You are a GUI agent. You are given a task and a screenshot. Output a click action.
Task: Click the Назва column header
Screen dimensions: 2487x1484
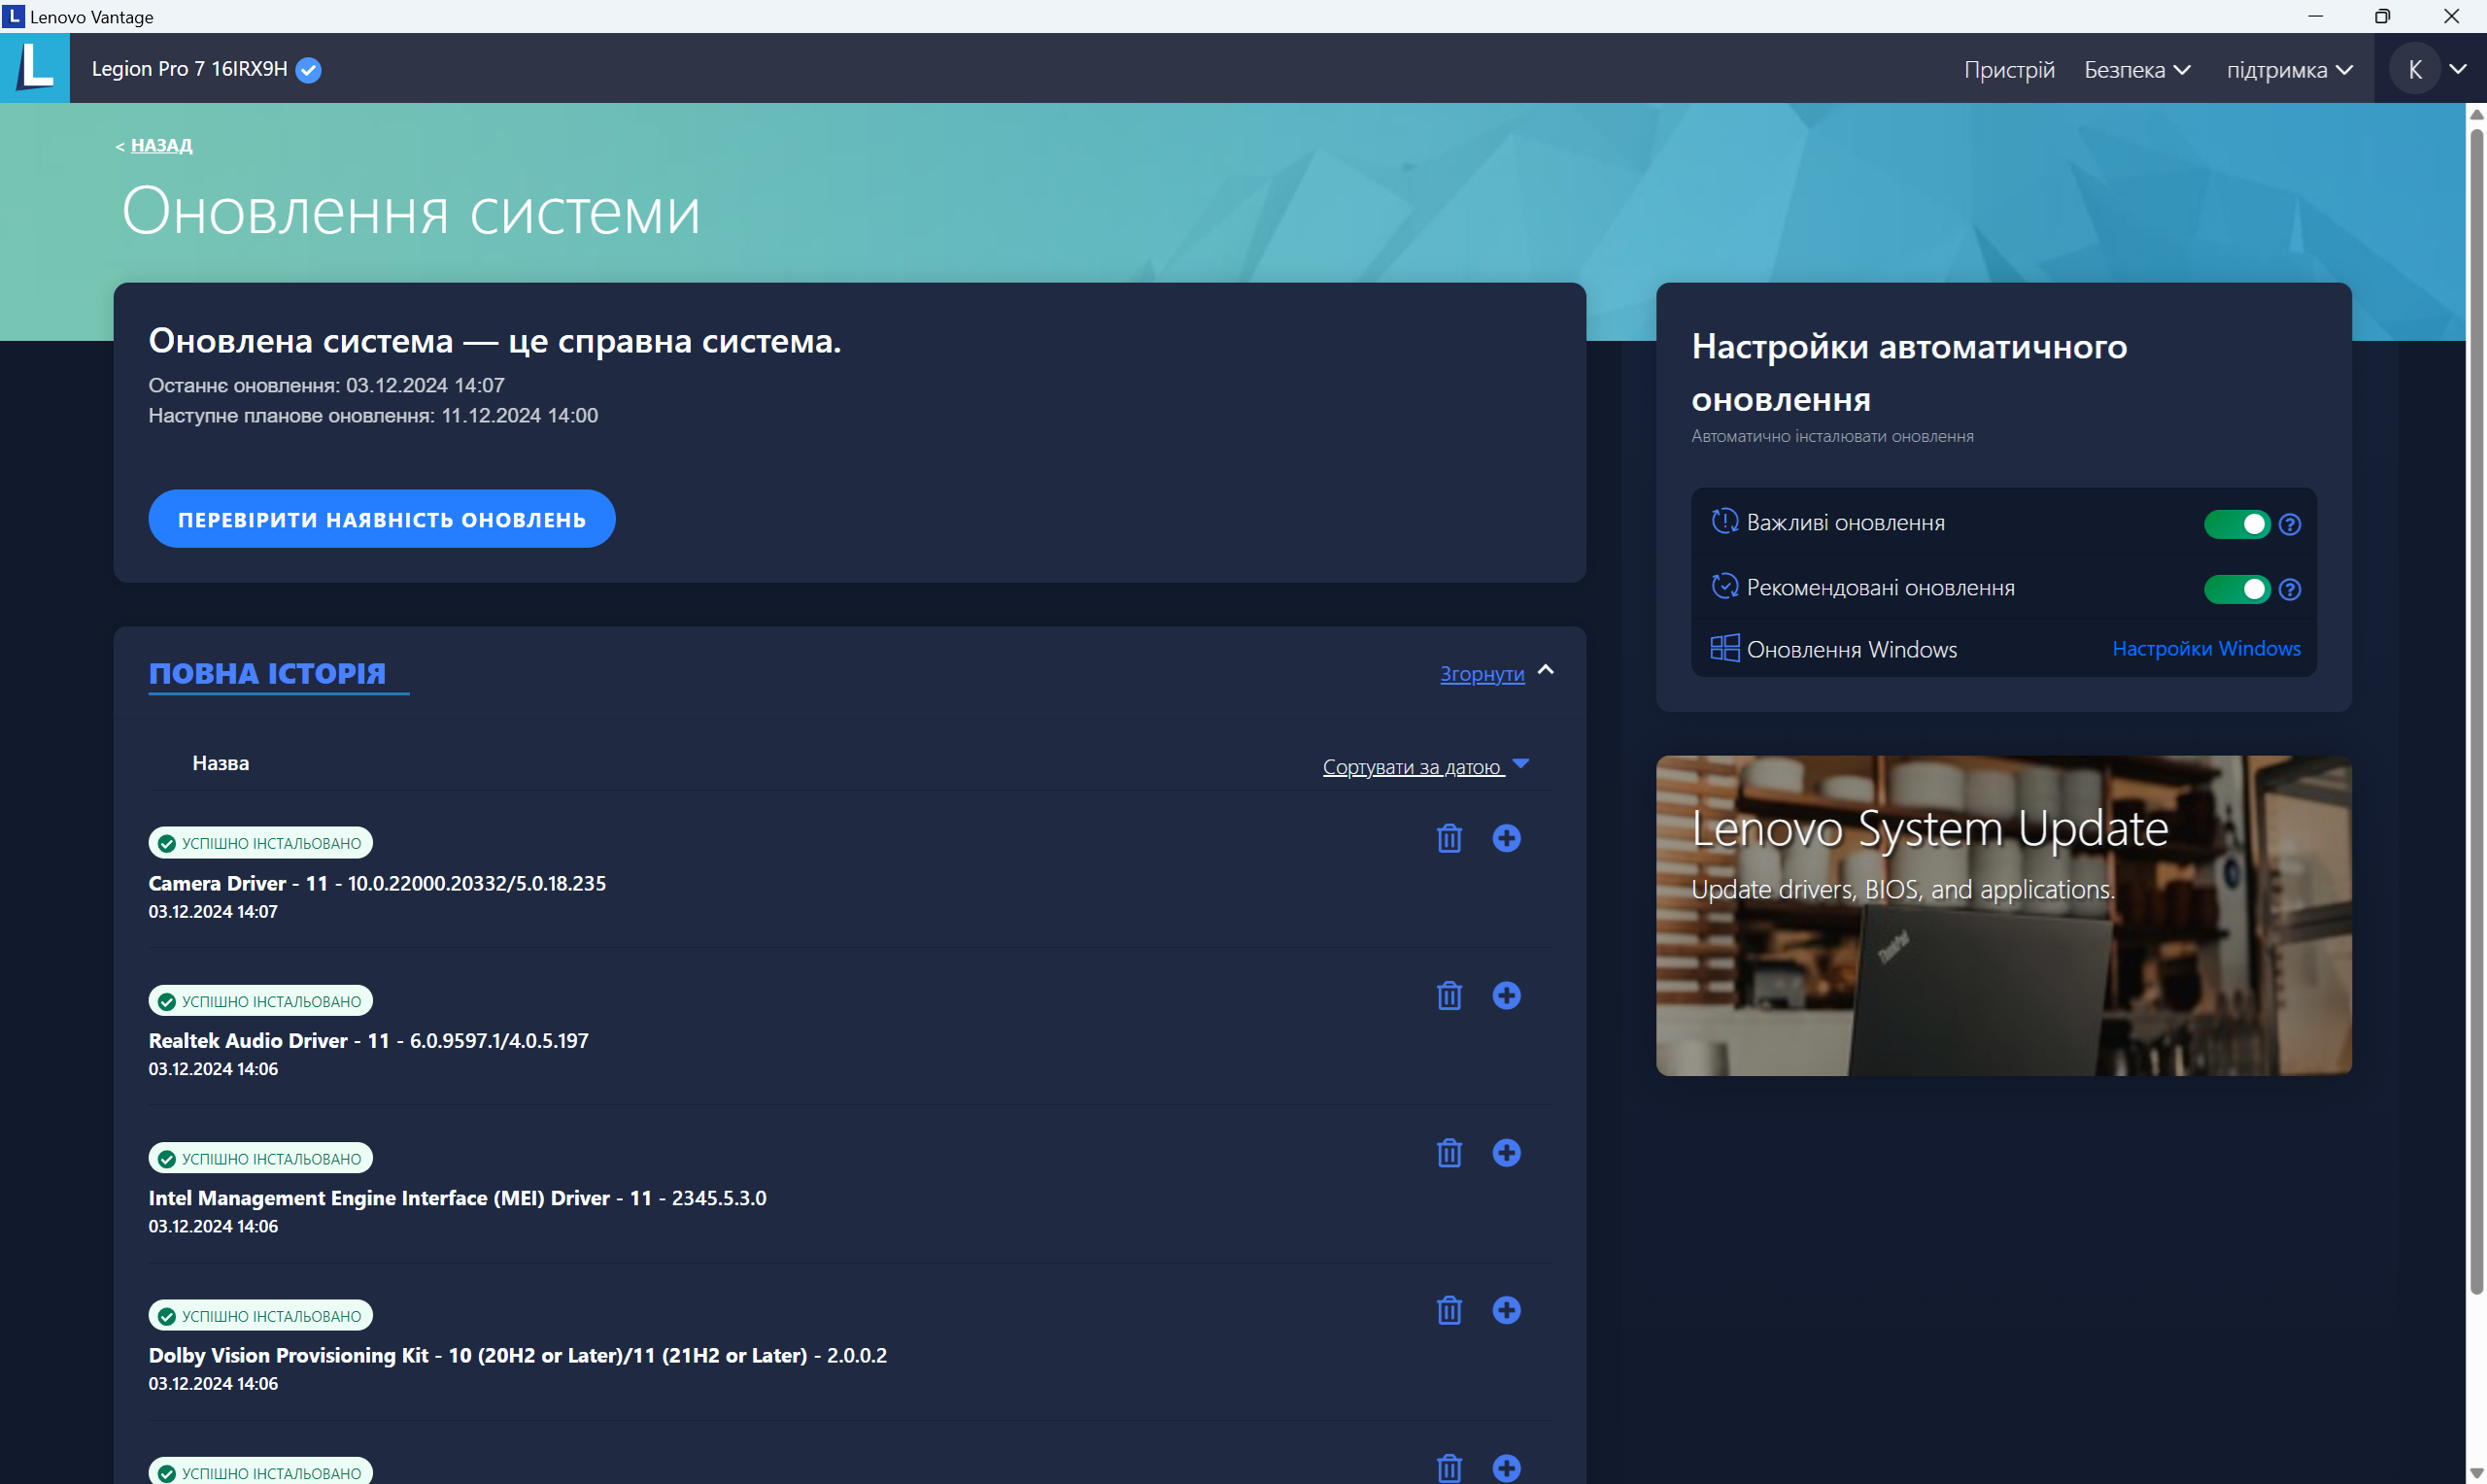point(220,763)
